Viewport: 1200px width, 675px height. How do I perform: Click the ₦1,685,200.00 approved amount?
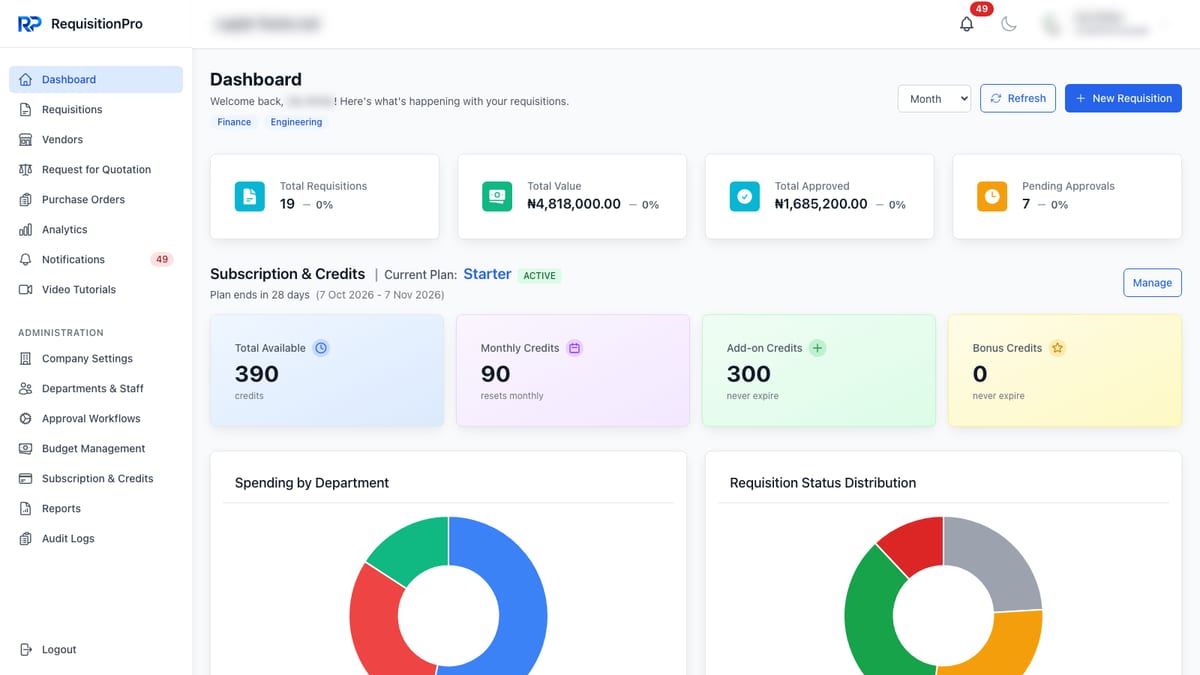821,204
